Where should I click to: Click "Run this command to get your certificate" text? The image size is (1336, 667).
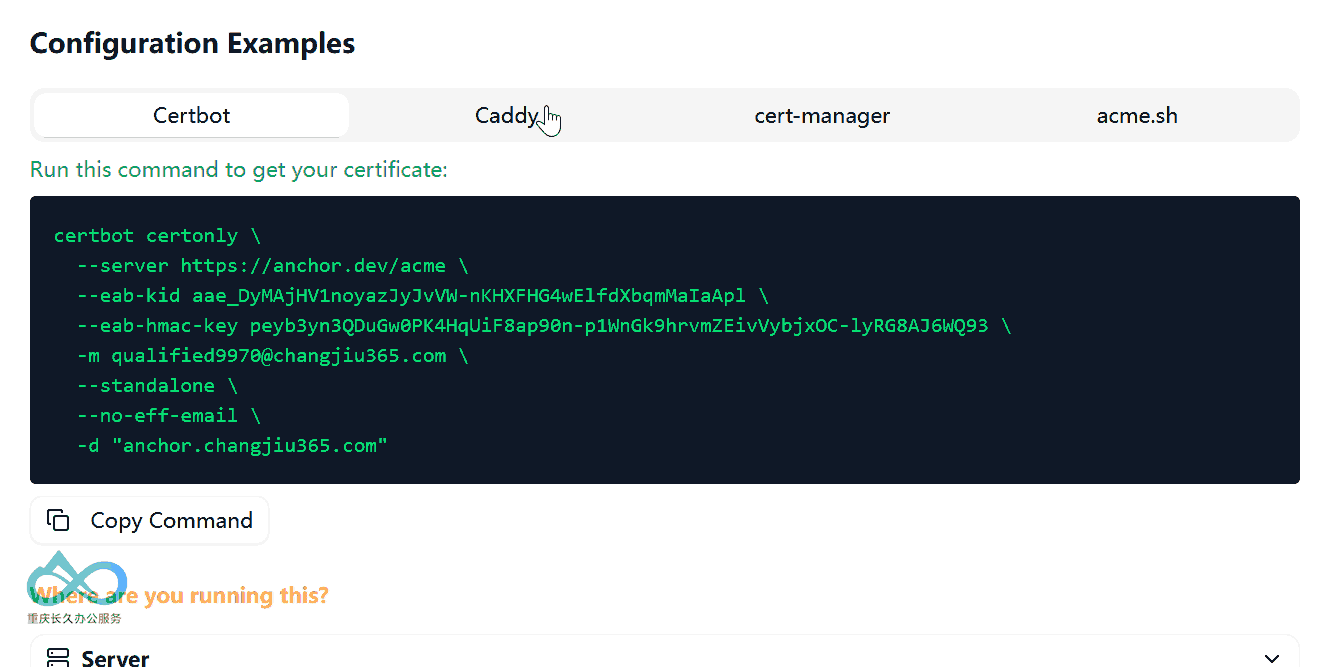coord(239,169)
